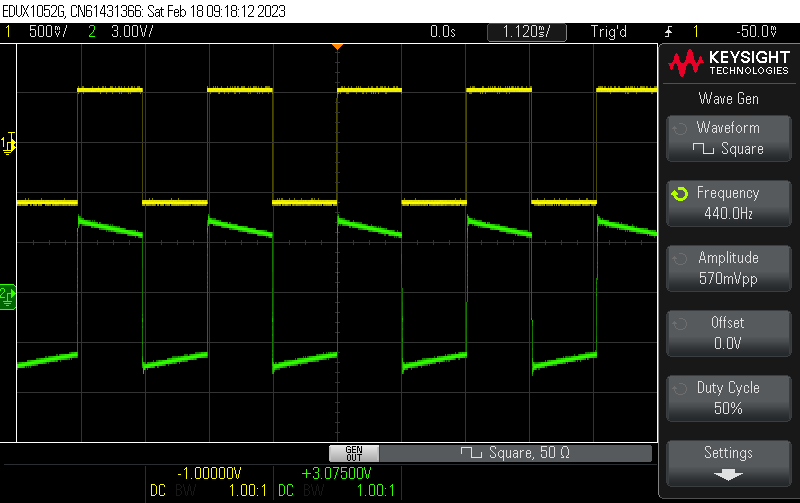Screen dimensions: 800x503
Task: Click the channel 2 ground level marker
Action: click(8, 296)
